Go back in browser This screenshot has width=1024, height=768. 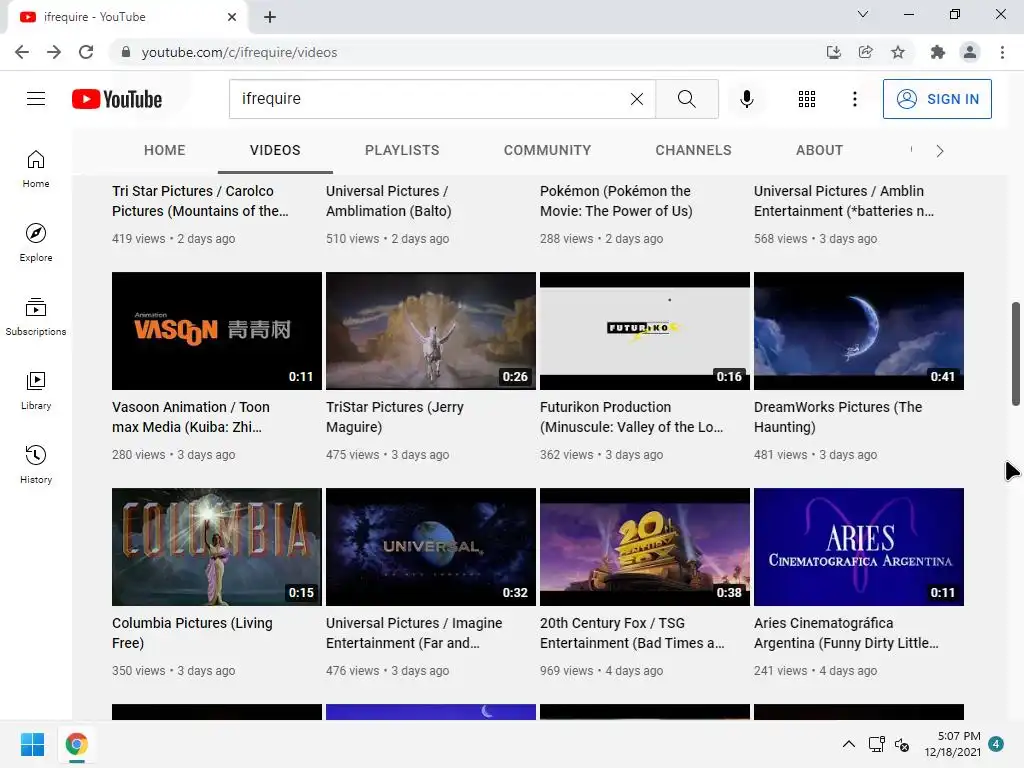coord(22,52)
